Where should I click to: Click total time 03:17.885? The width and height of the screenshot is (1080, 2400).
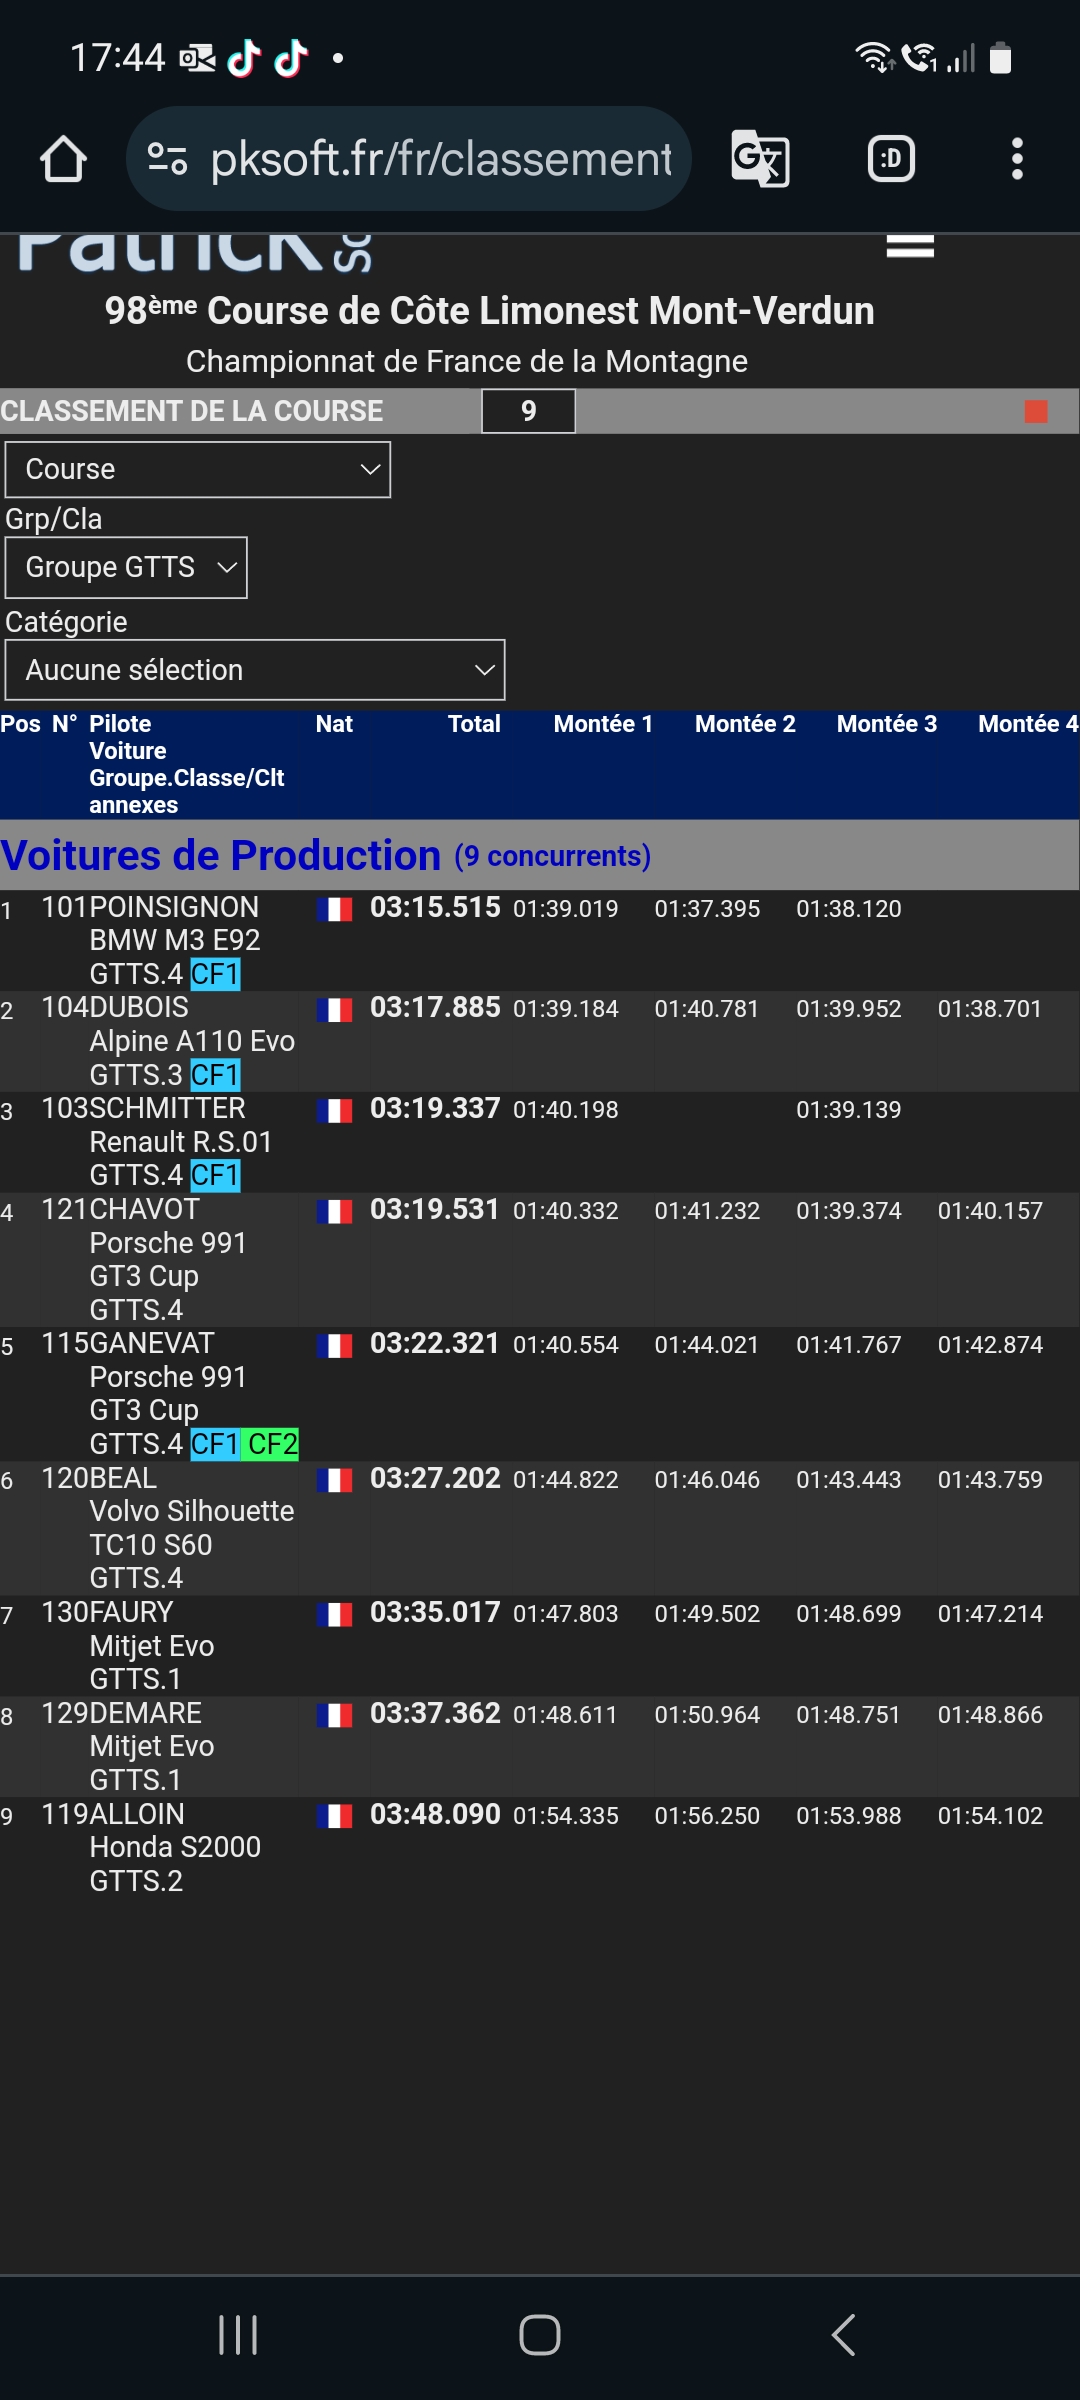coord(435,1008)
